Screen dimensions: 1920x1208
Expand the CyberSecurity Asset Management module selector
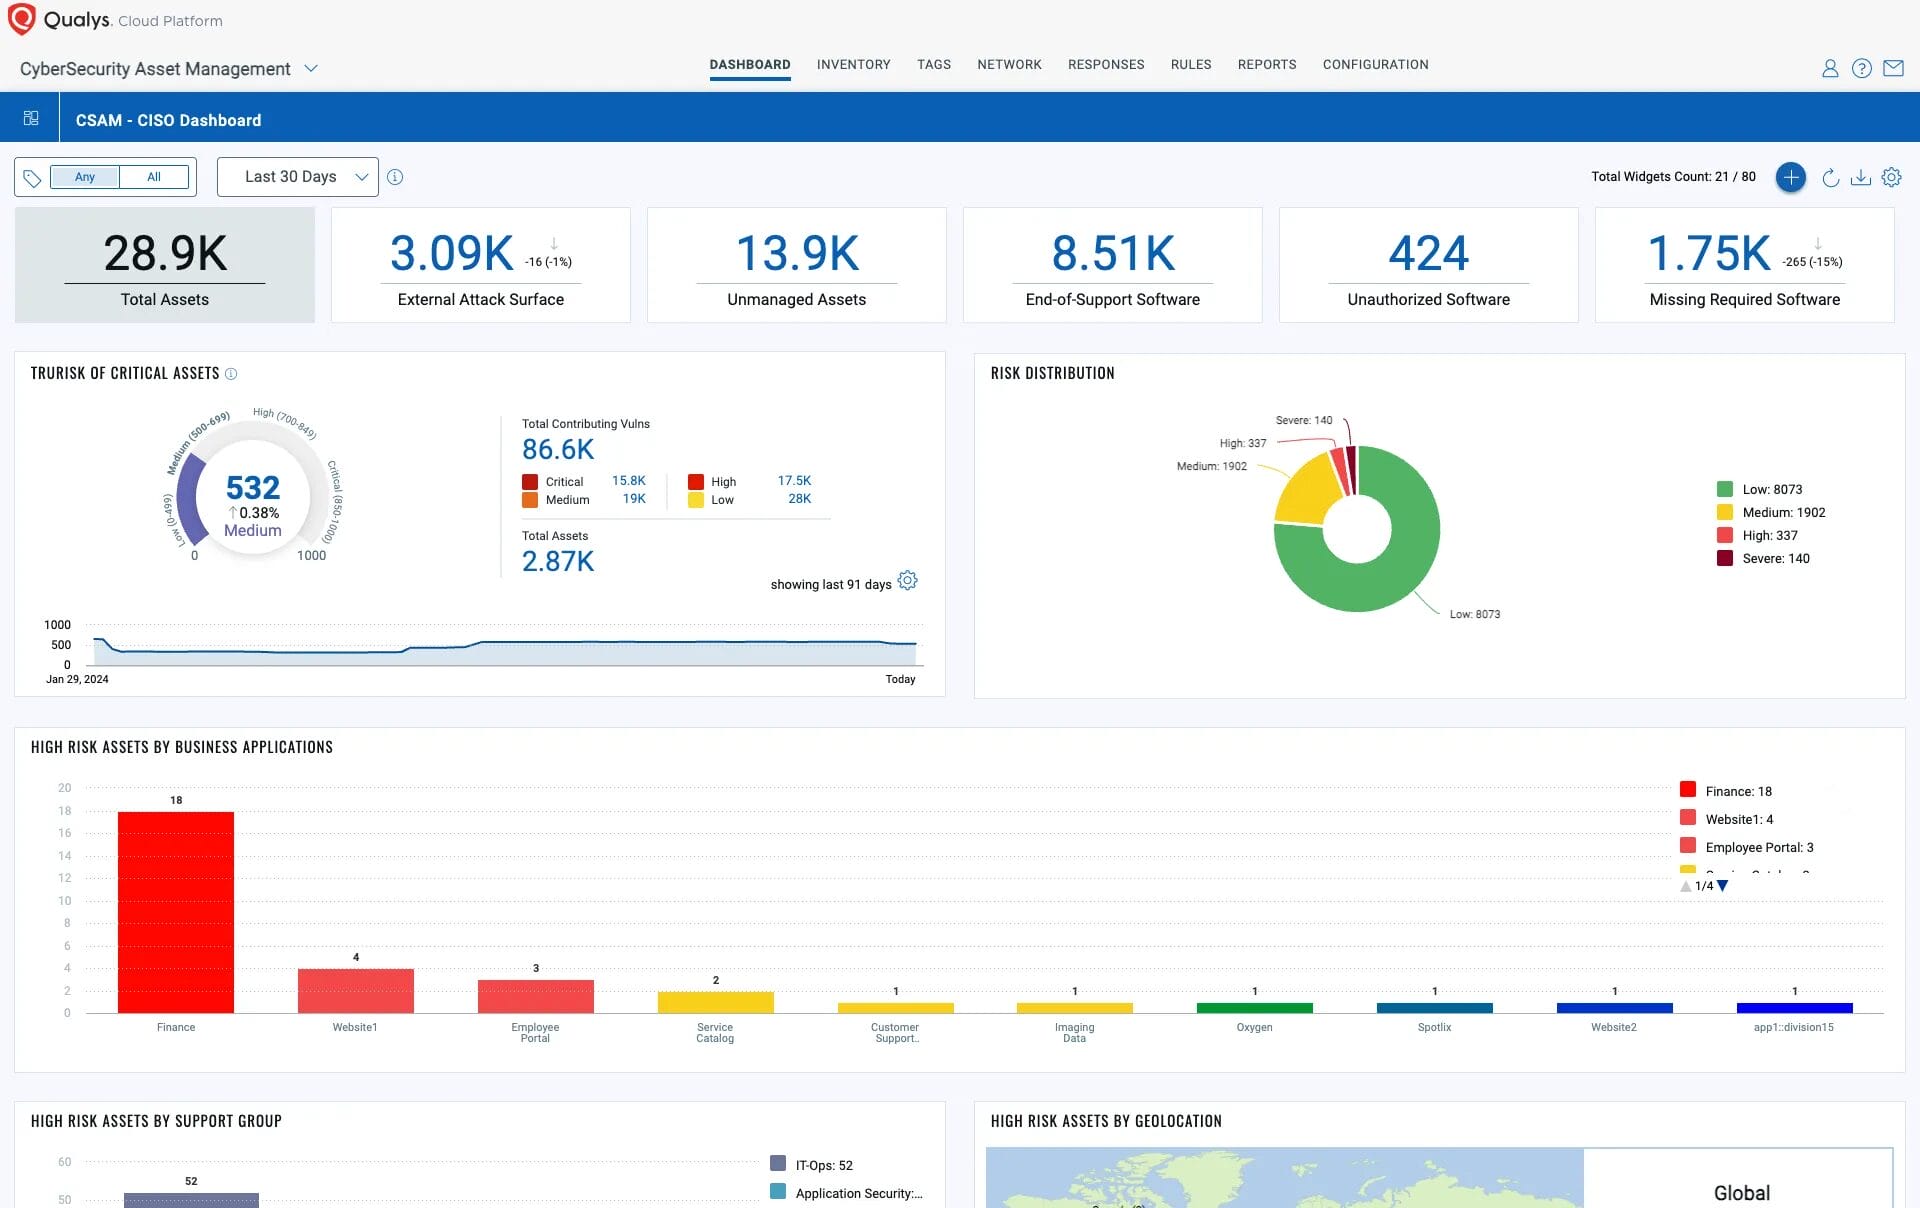311,68
